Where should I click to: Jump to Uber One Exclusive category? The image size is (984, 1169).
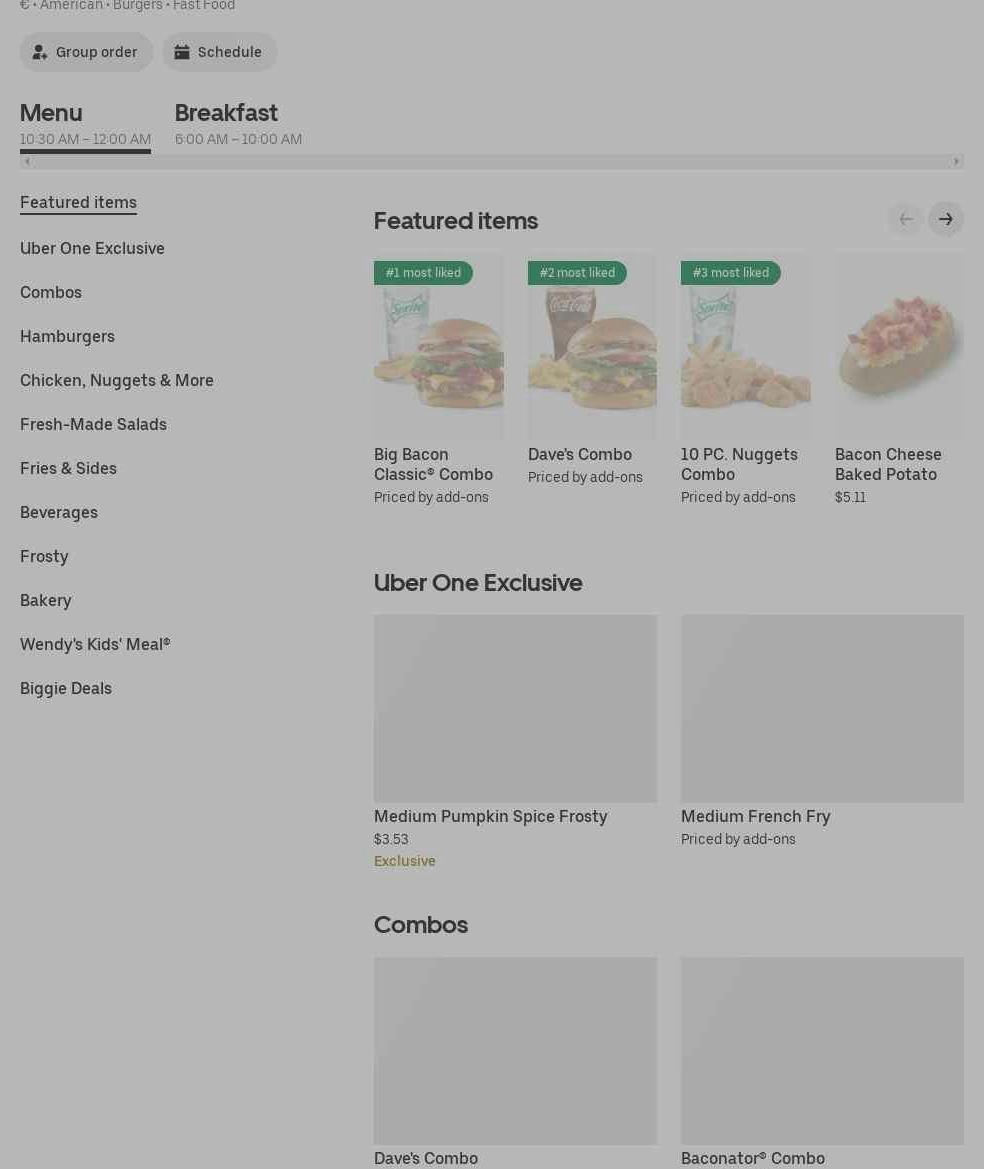tap(92, 248)
